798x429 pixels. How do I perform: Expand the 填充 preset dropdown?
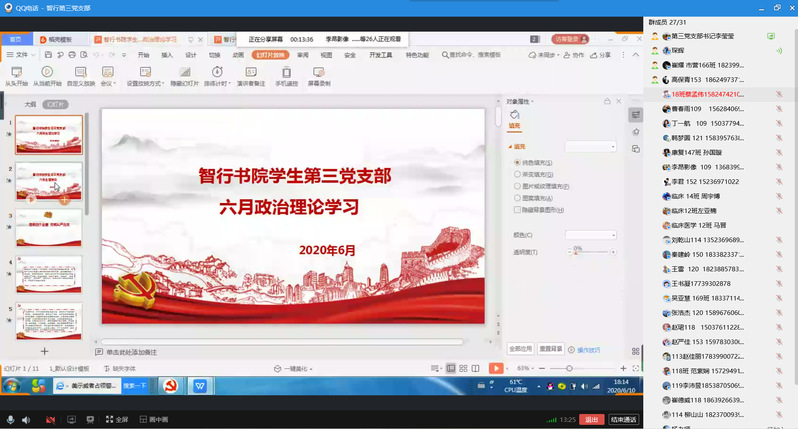pyautogui.click(x=592, y=146)
